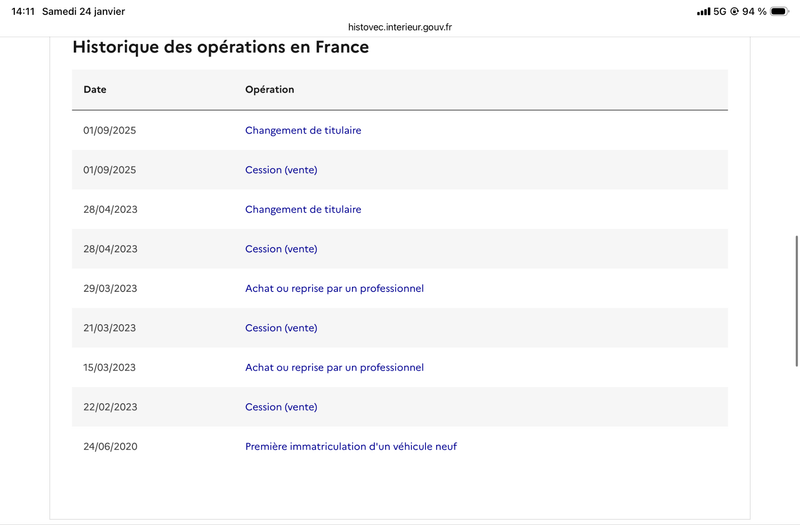The width and height of the screenshot is (800, 525).
Task: Open Cession (vente) dated 01/09/2025
Action: (281, 170)
